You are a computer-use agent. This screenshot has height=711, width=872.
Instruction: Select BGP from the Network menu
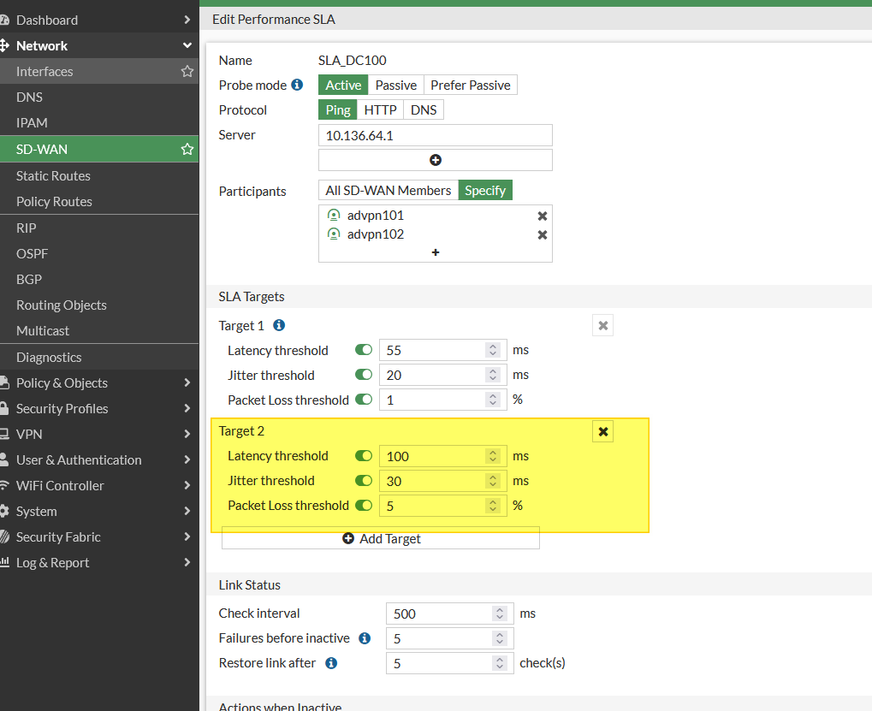pos(29,279)
